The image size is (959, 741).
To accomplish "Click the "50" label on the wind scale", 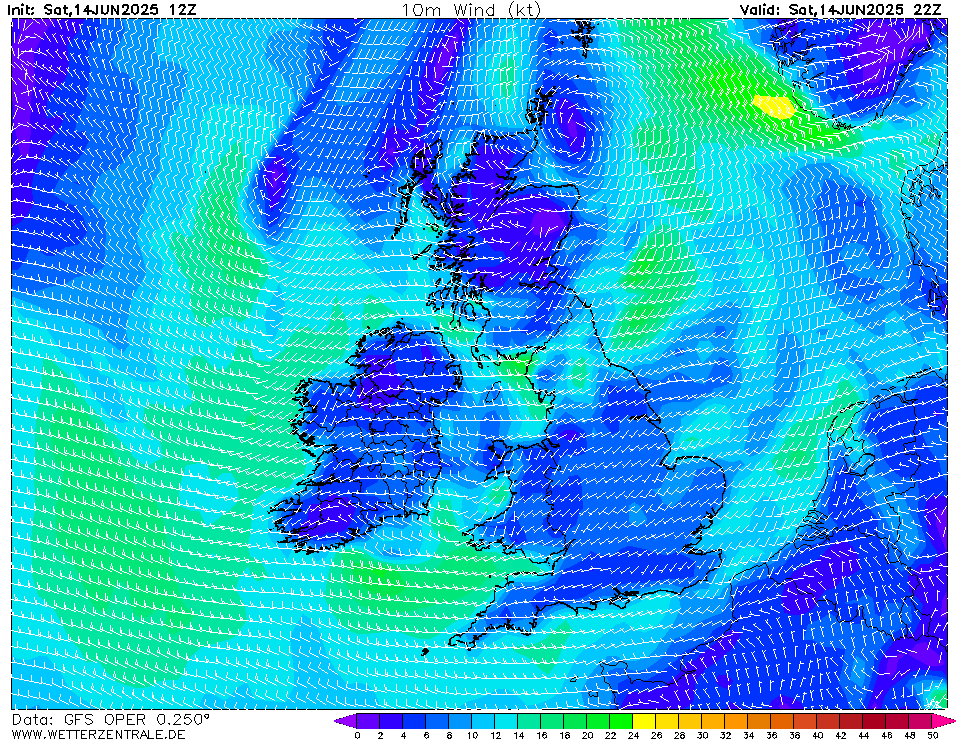I will pyautogui.click(x=933, y=735).
